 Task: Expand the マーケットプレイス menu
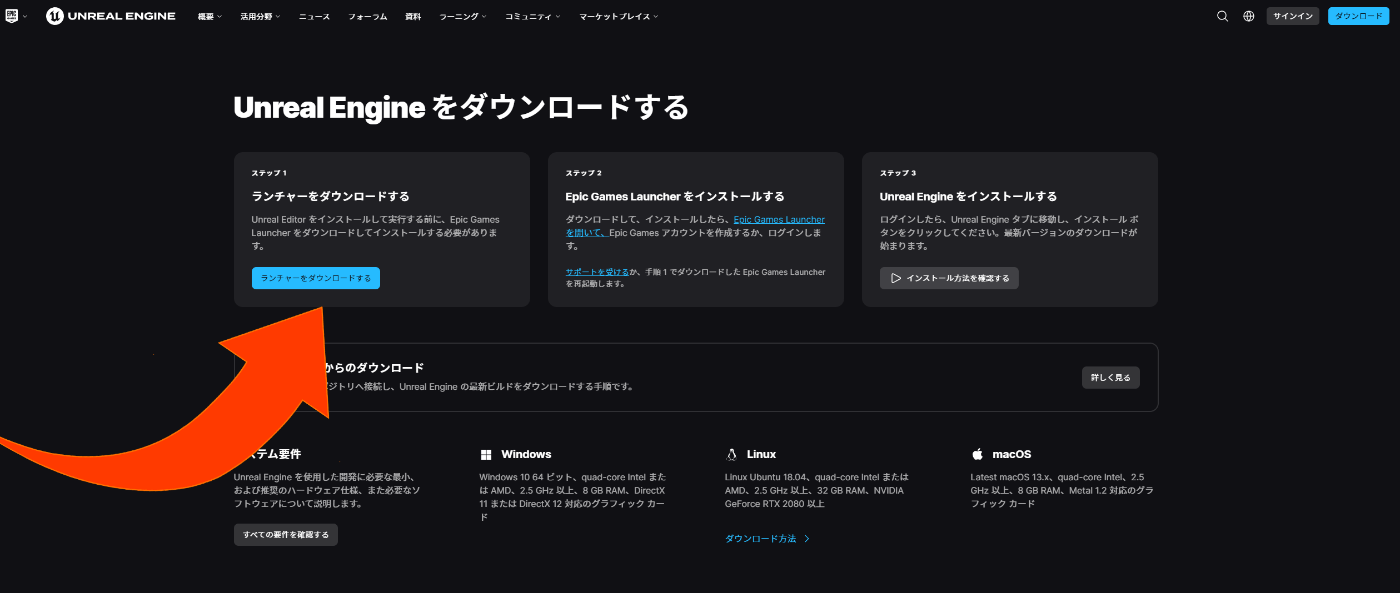tap(618, 17)
